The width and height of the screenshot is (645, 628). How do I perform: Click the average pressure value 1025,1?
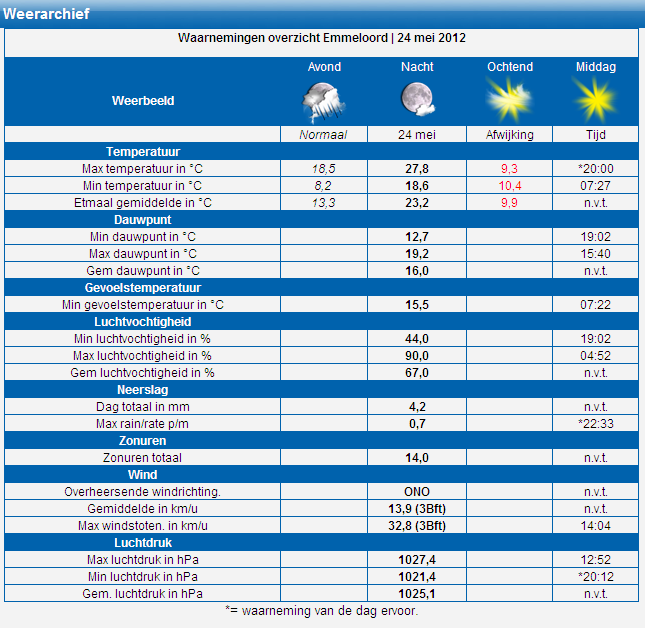417,594
